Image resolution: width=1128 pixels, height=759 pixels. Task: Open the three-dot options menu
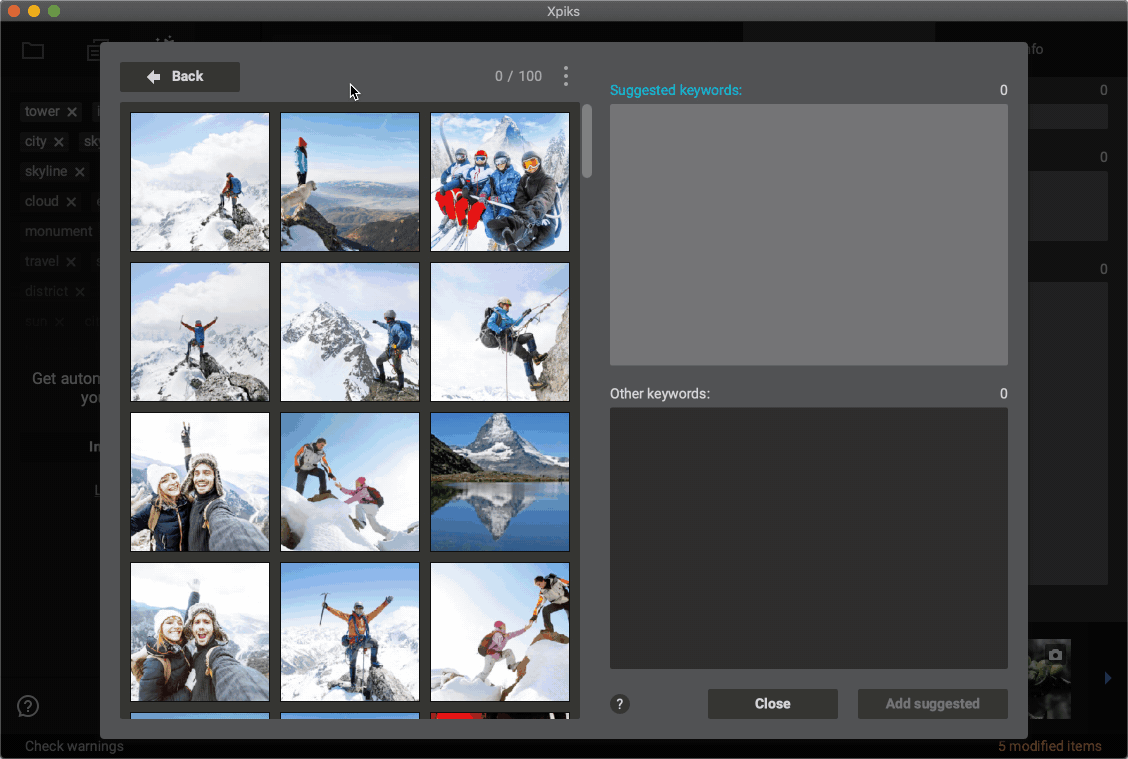(566, 76)
